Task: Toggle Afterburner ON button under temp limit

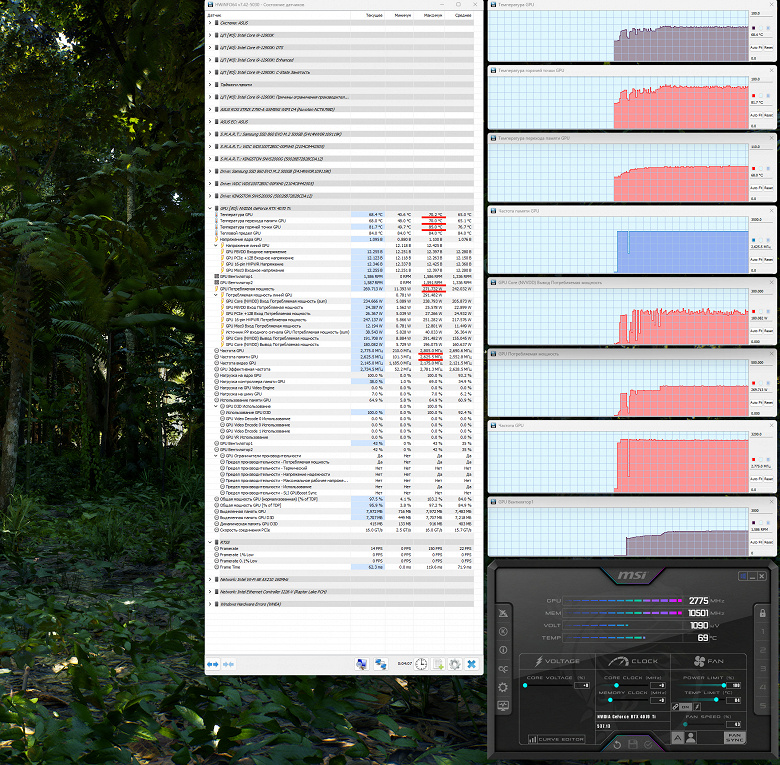Action: tap(685, 706)
